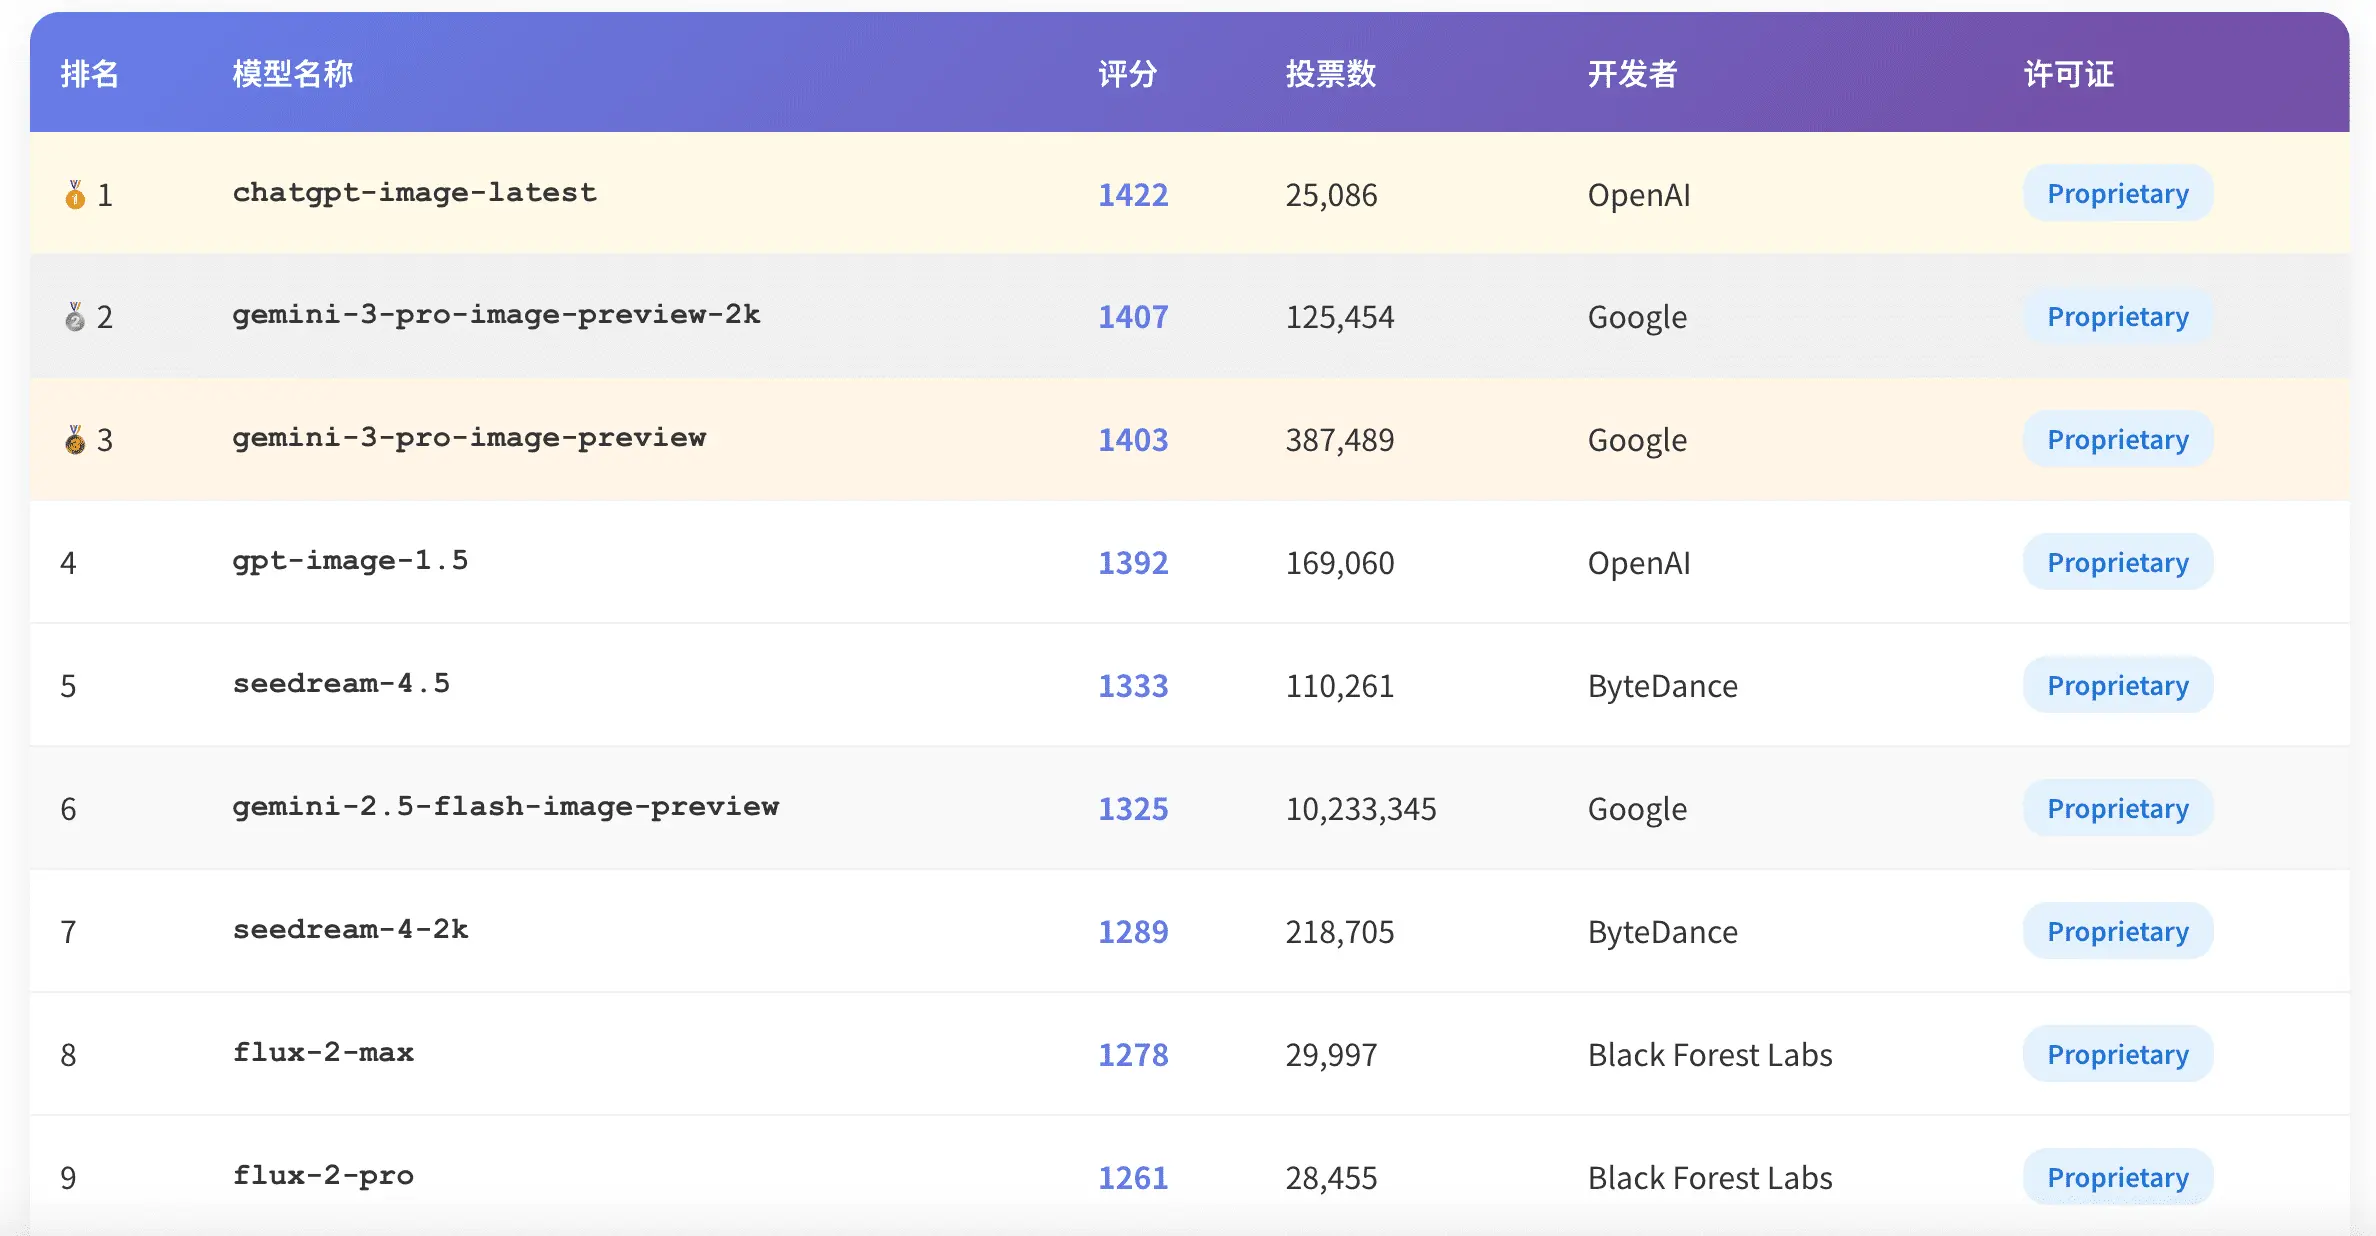Click the 许可证 column header
This screenshot has width=2376, height=1236.
click(x=2068, y=74)
